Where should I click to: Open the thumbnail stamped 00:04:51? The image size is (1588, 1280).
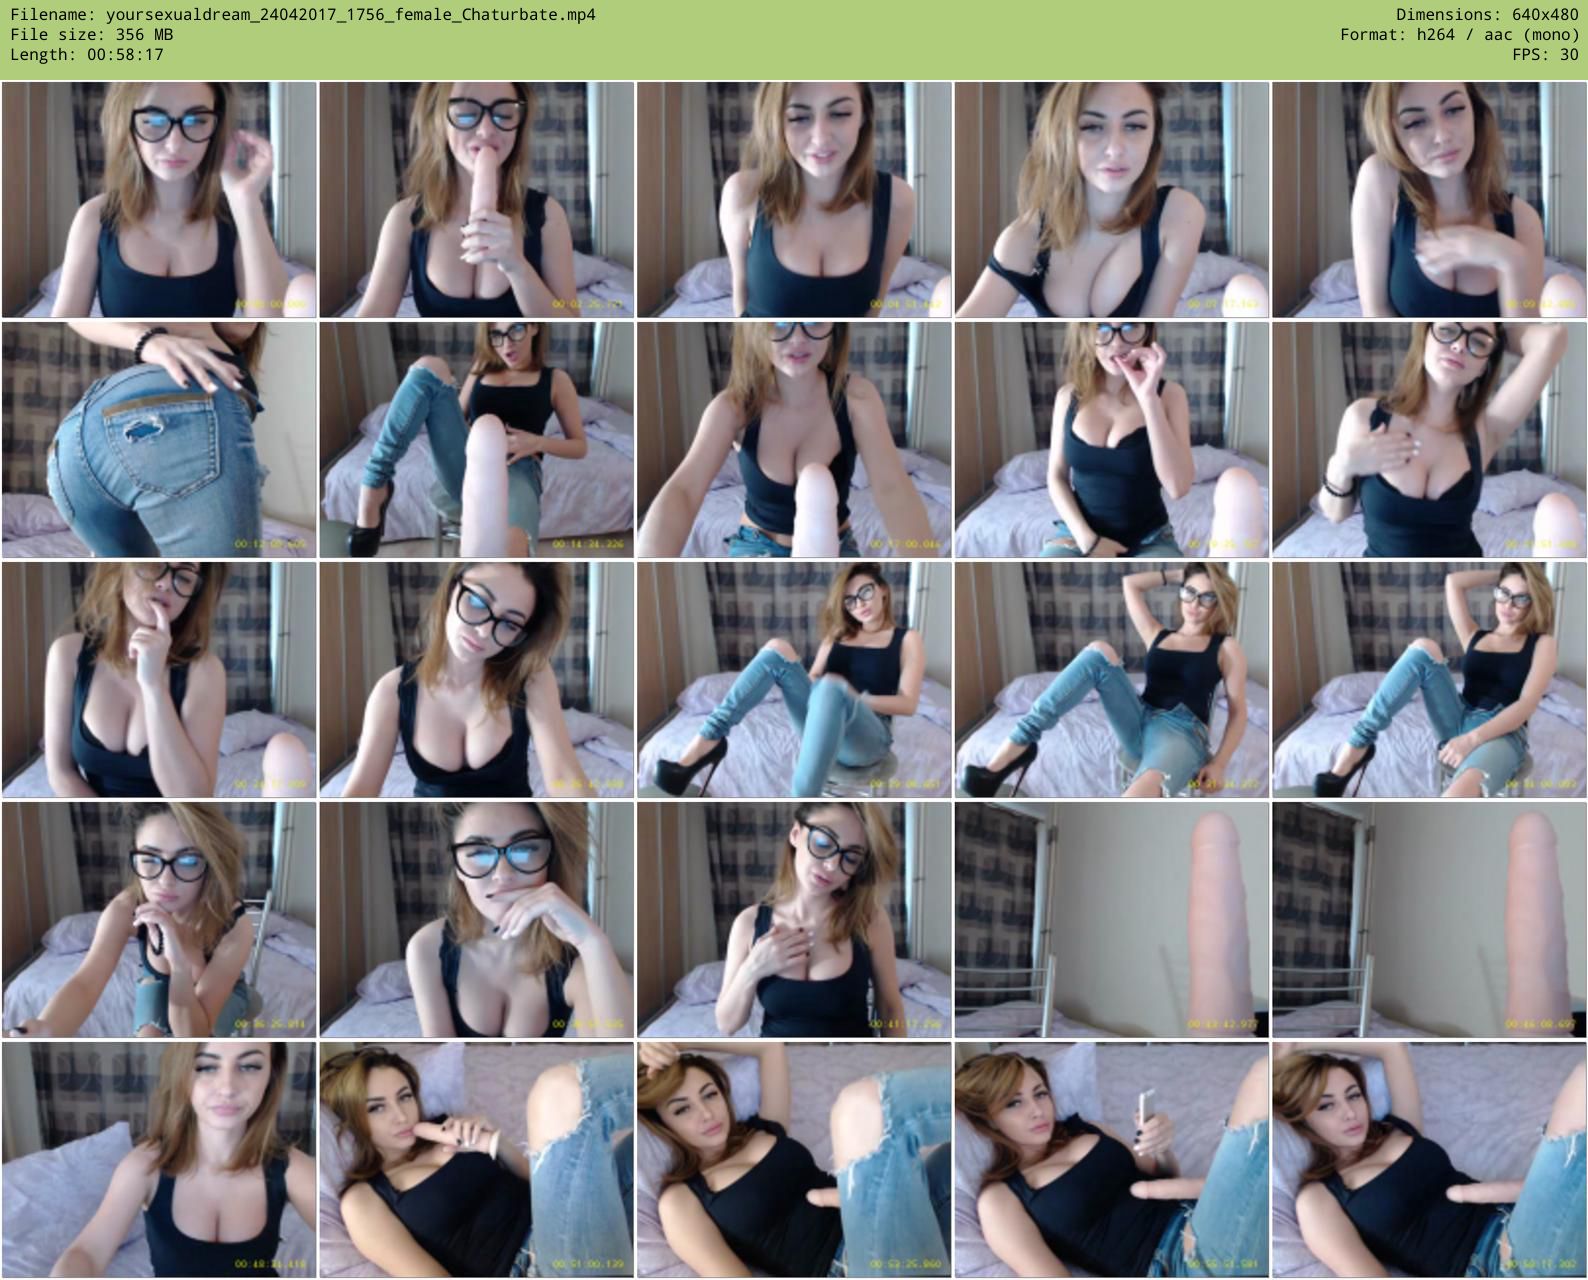tap(794, 200)
